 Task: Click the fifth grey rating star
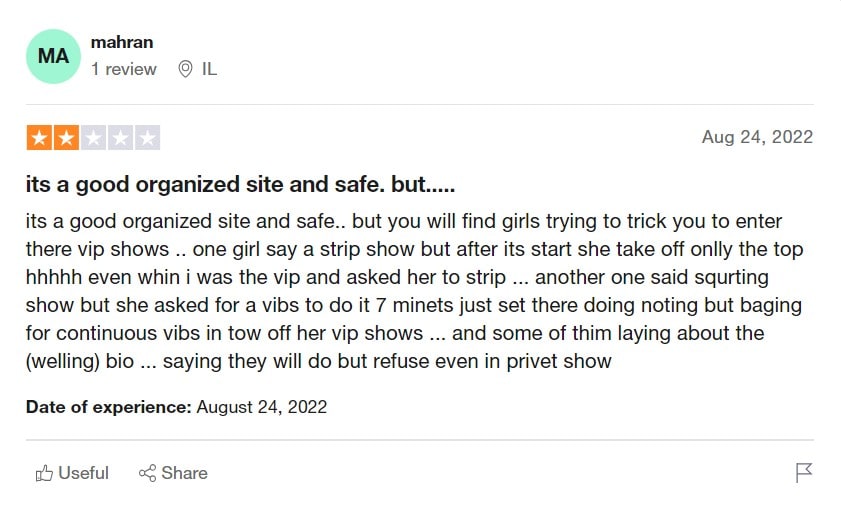[x=147, y=138]
